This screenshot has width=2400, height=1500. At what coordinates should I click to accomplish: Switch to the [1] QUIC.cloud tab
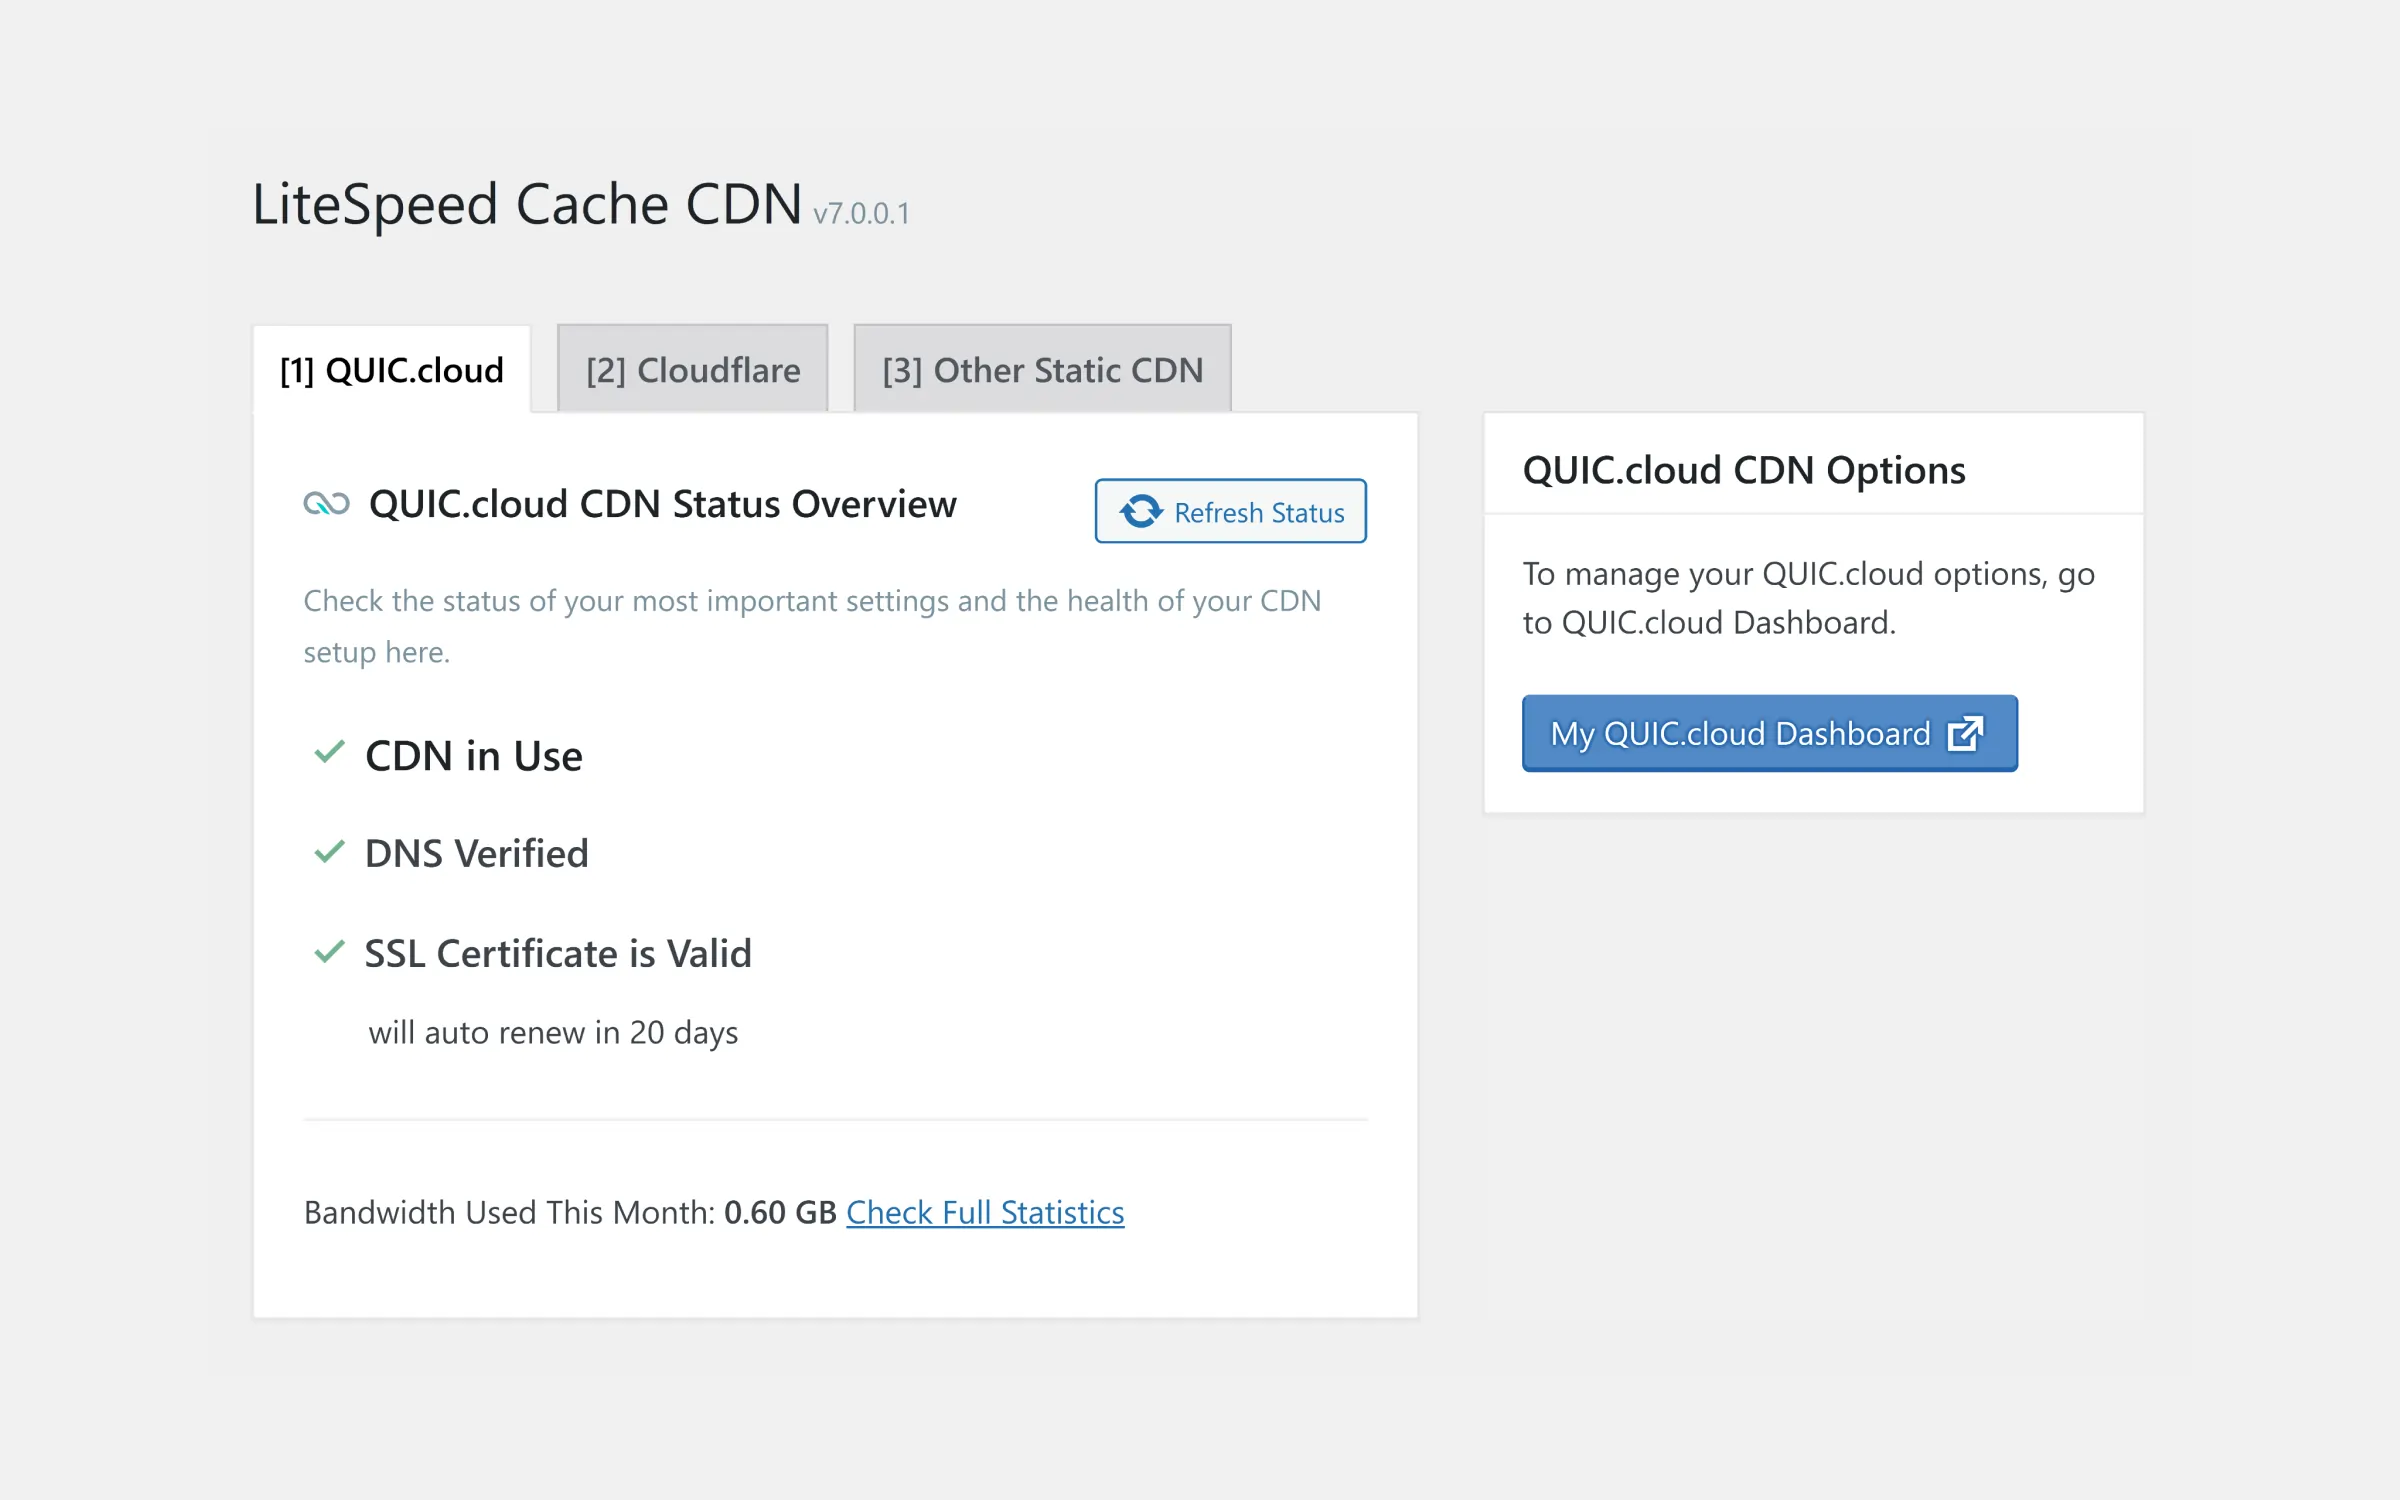392,369
